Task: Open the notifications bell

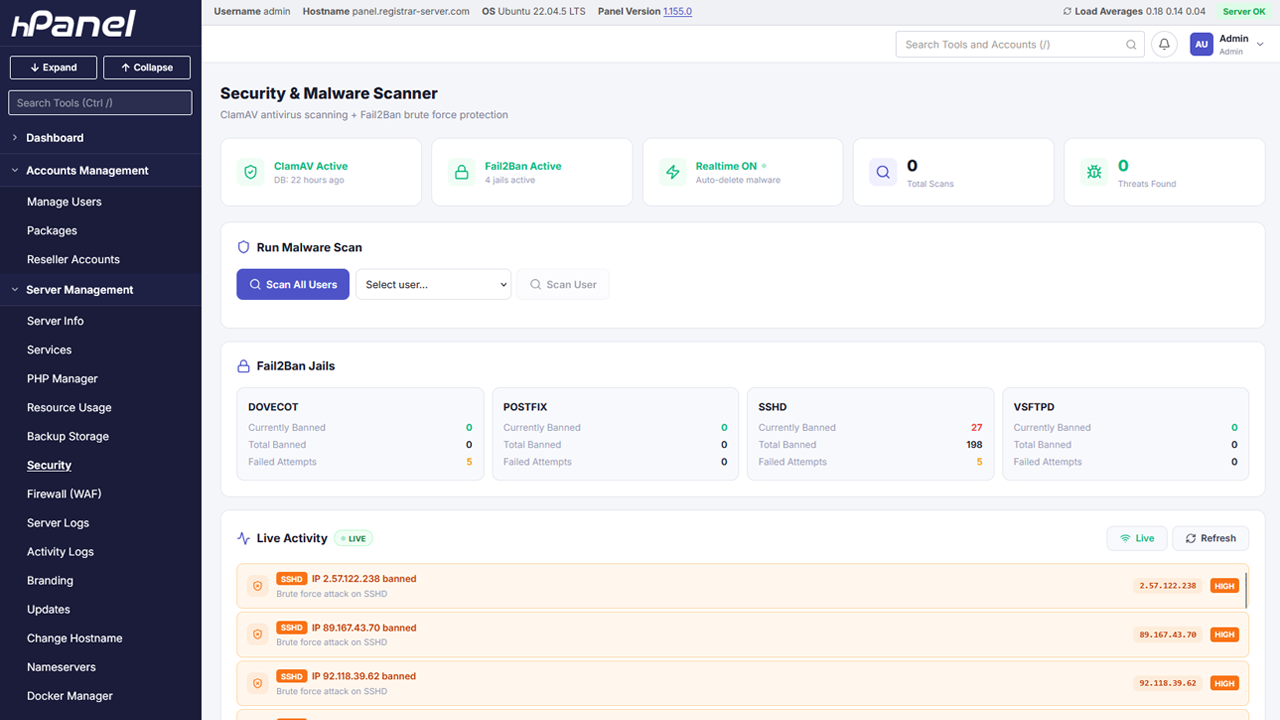Action: pos(1164,44)
